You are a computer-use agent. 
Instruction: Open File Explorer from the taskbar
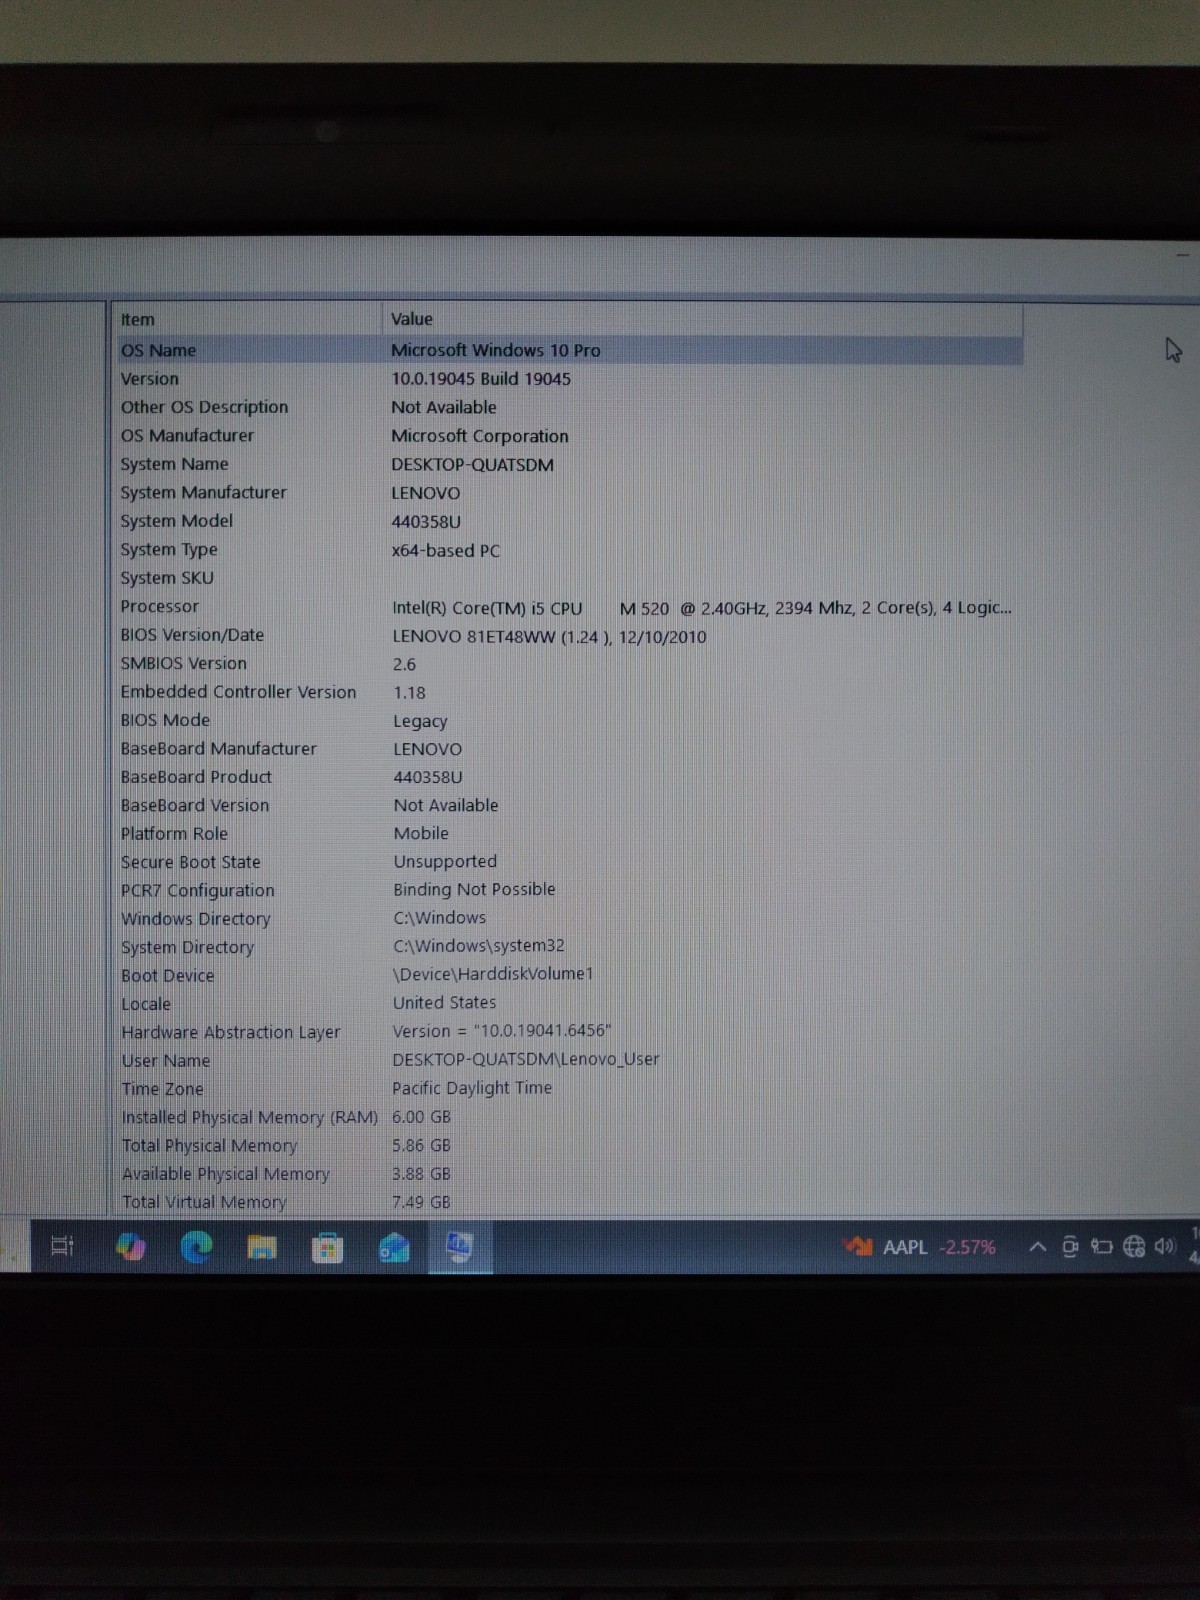[262, 1247]
